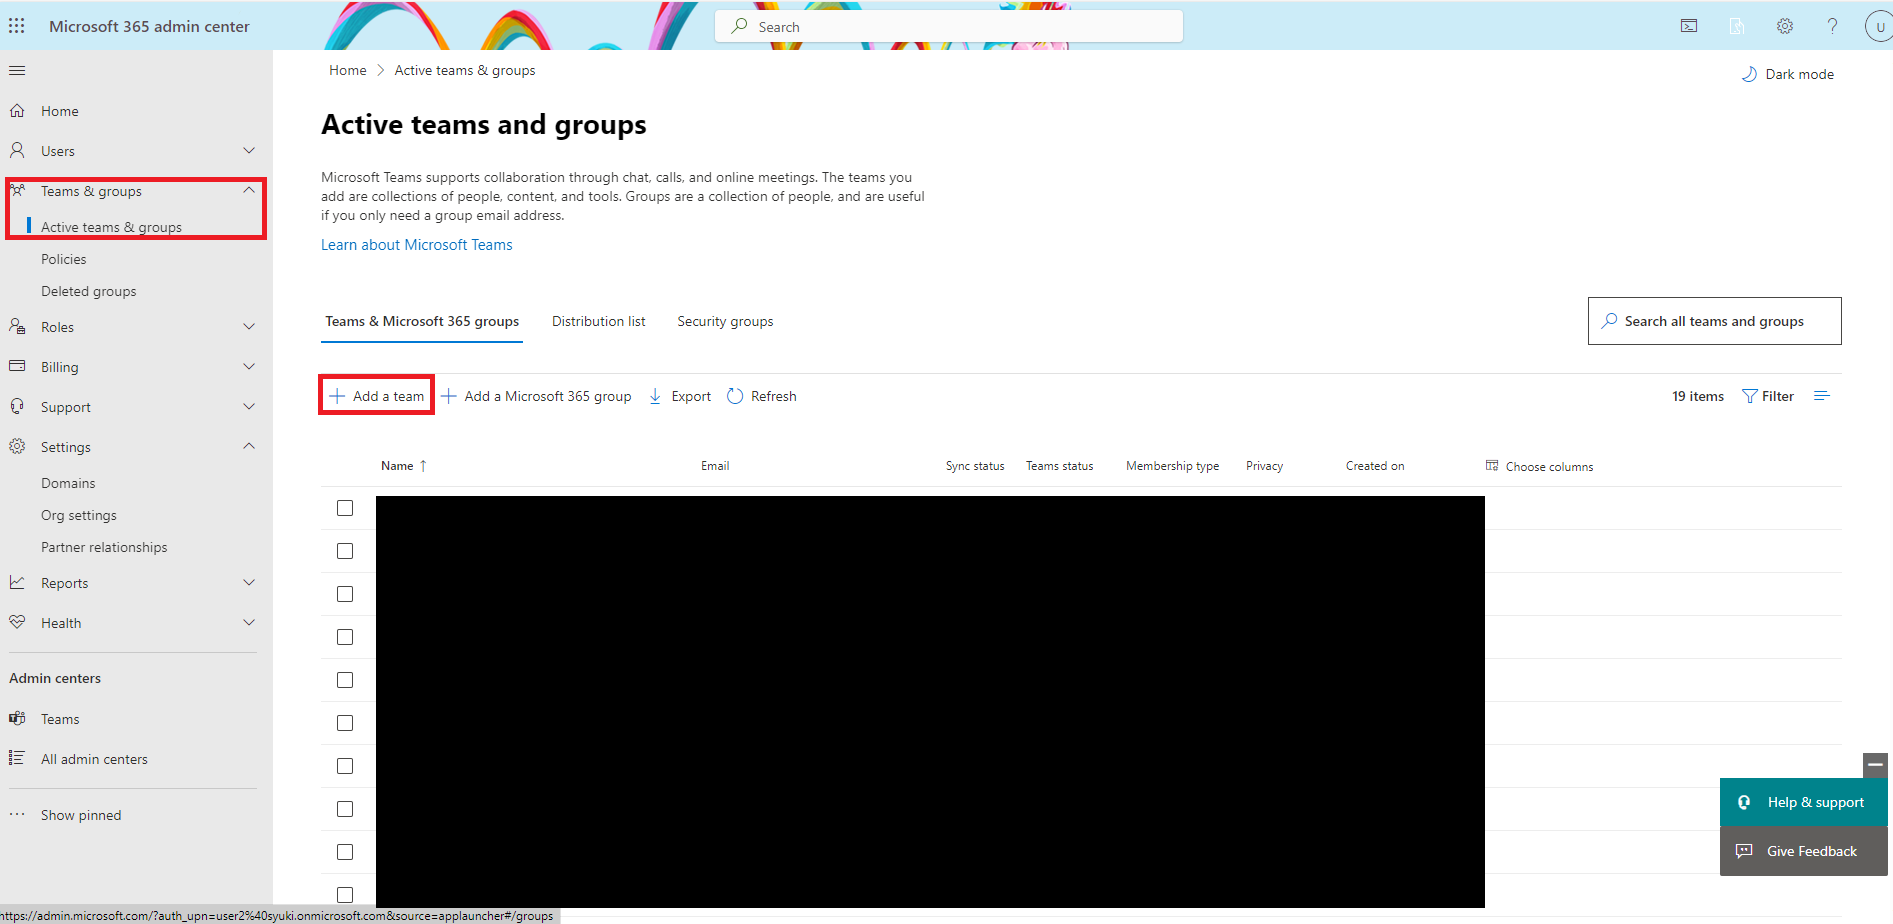Check the fifth row checkbox
This screenshot has height=924, width=1893.
(x=345, y=680)
